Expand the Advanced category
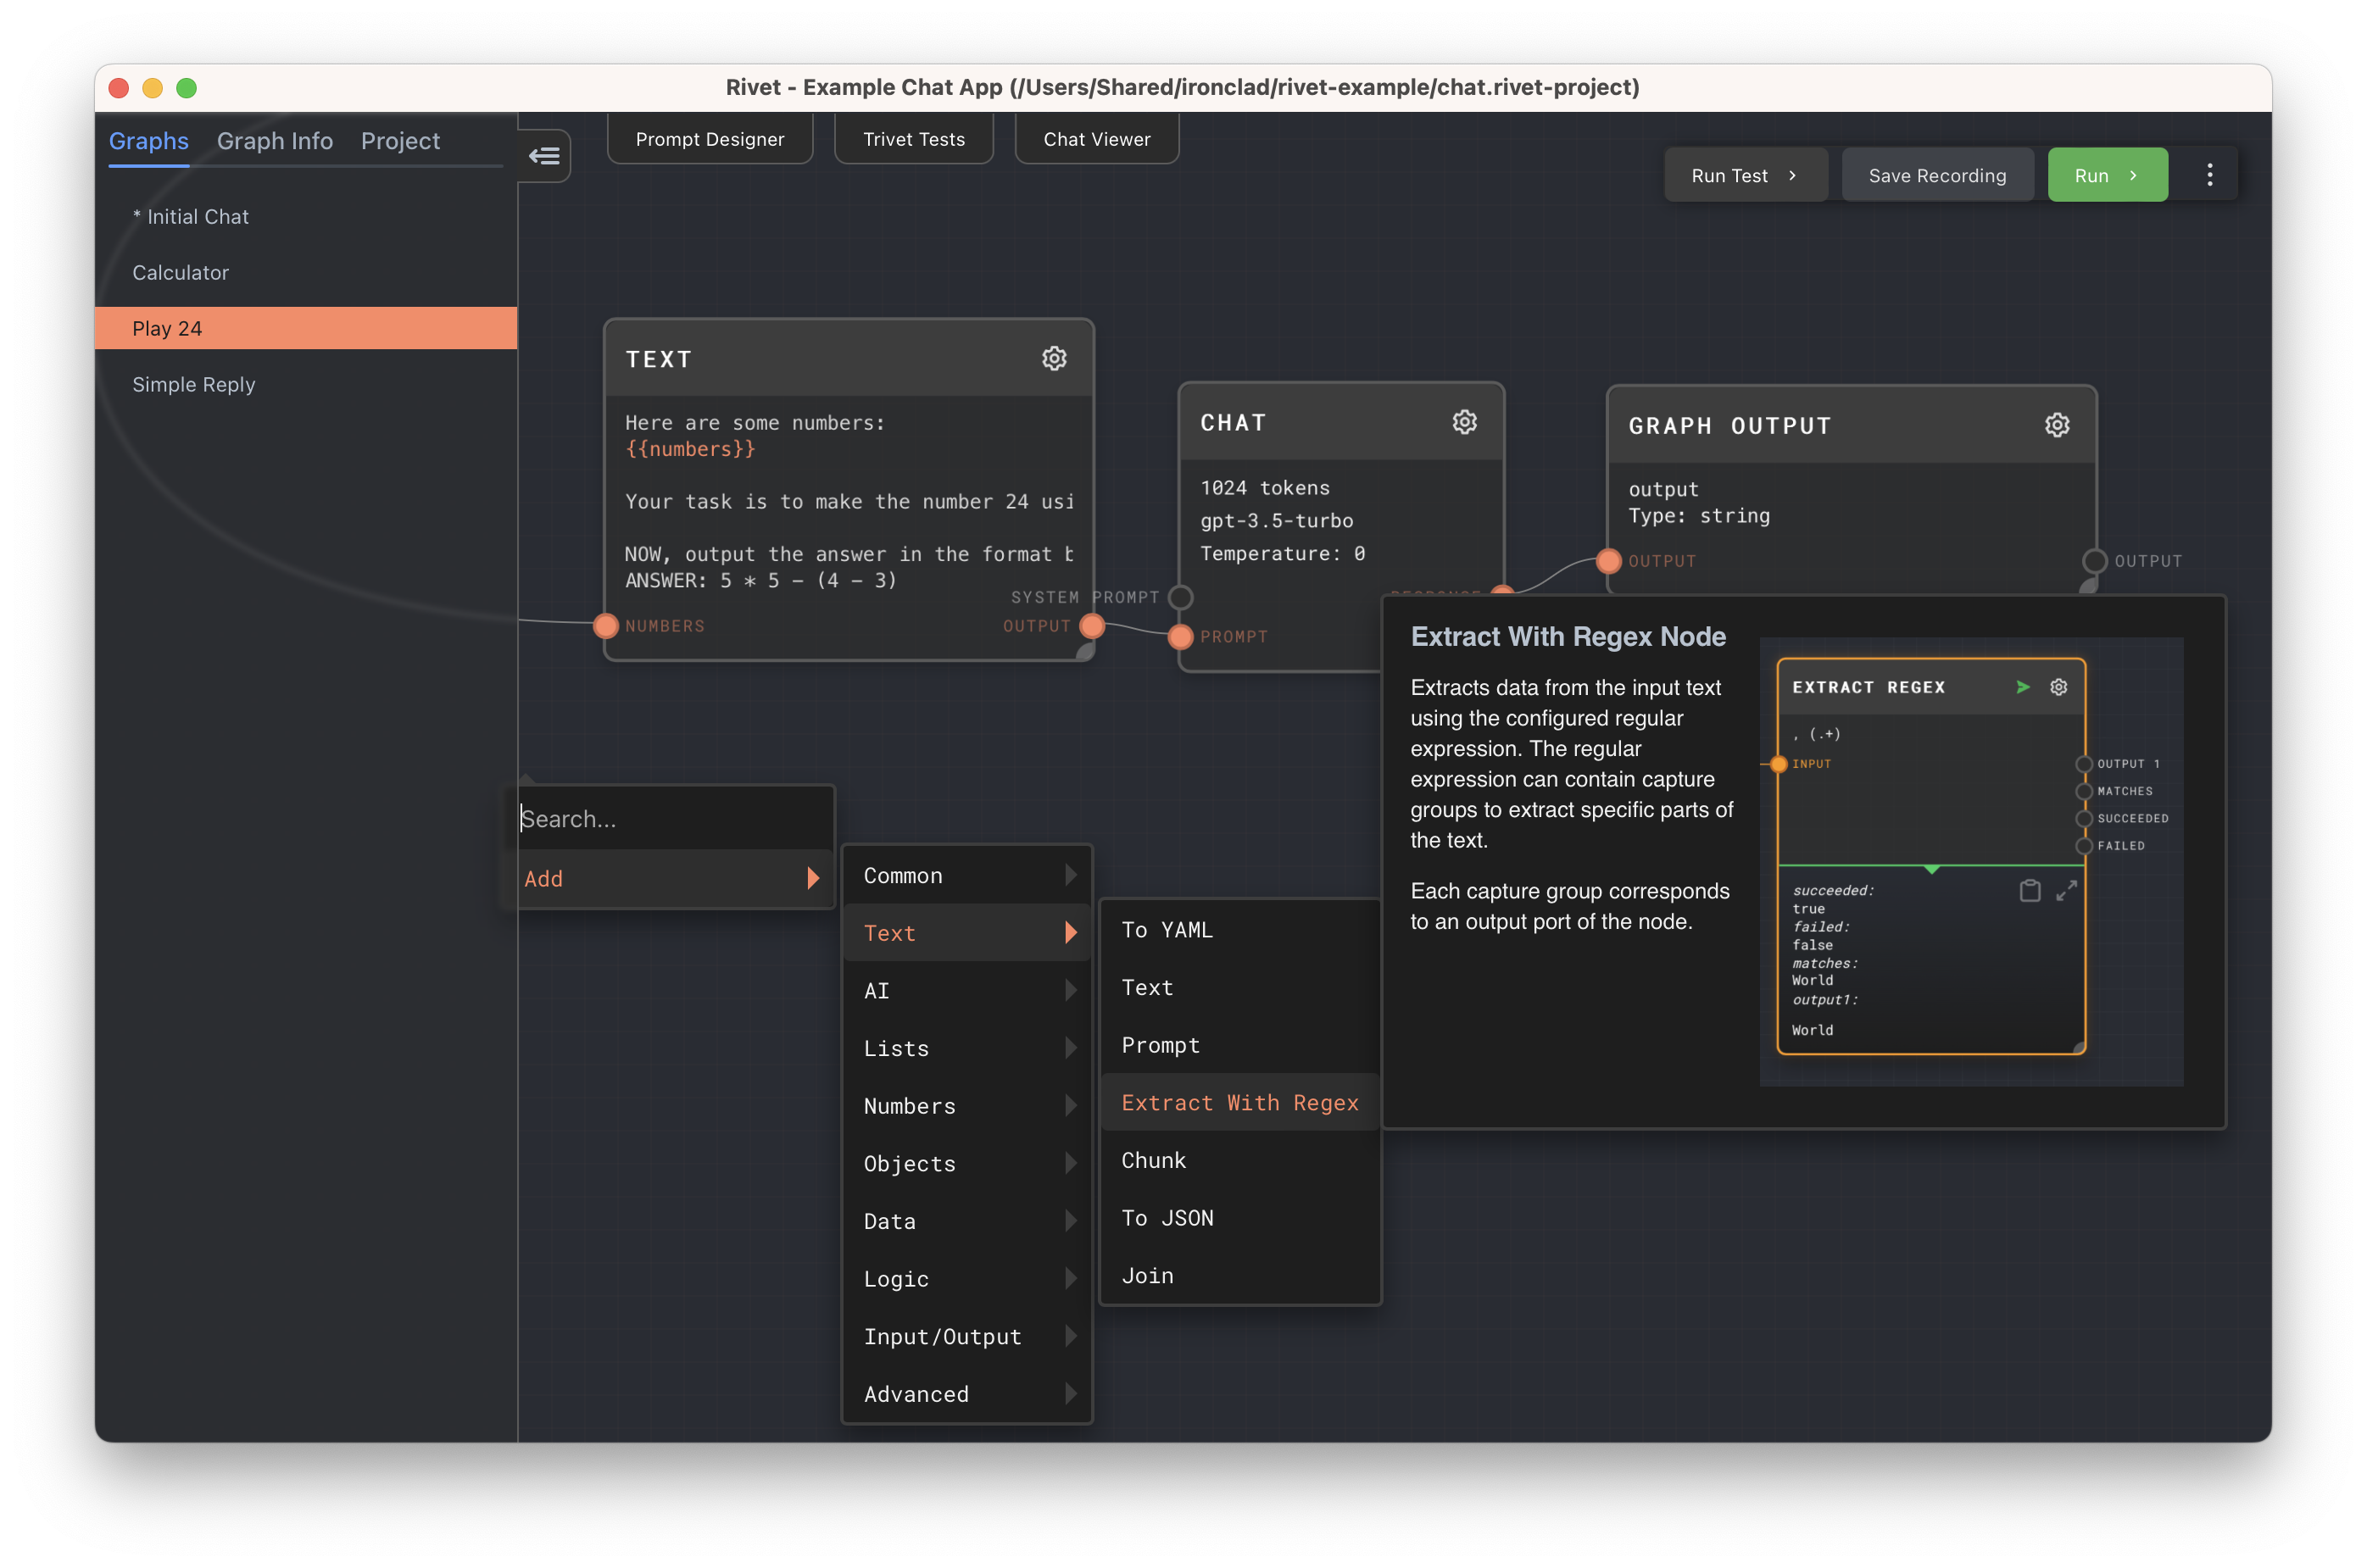 tap(967, 1394)
